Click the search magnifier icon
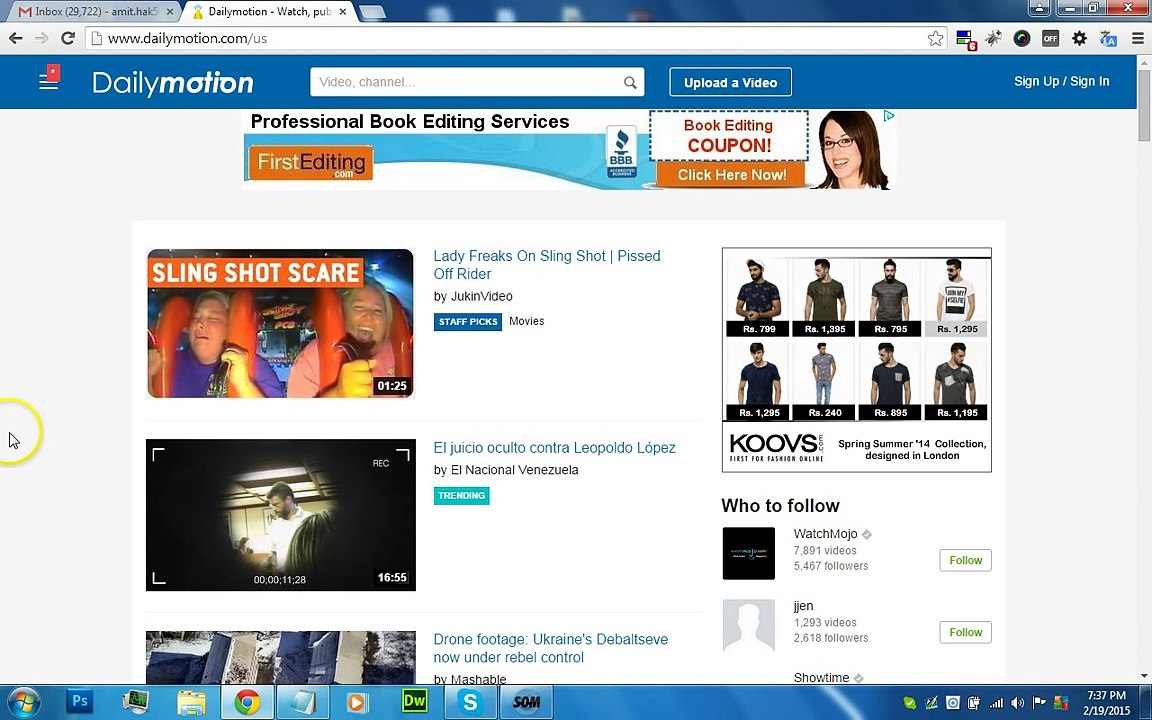The width and height of the screenshot is (1152, 720). [x=630, y=82]
